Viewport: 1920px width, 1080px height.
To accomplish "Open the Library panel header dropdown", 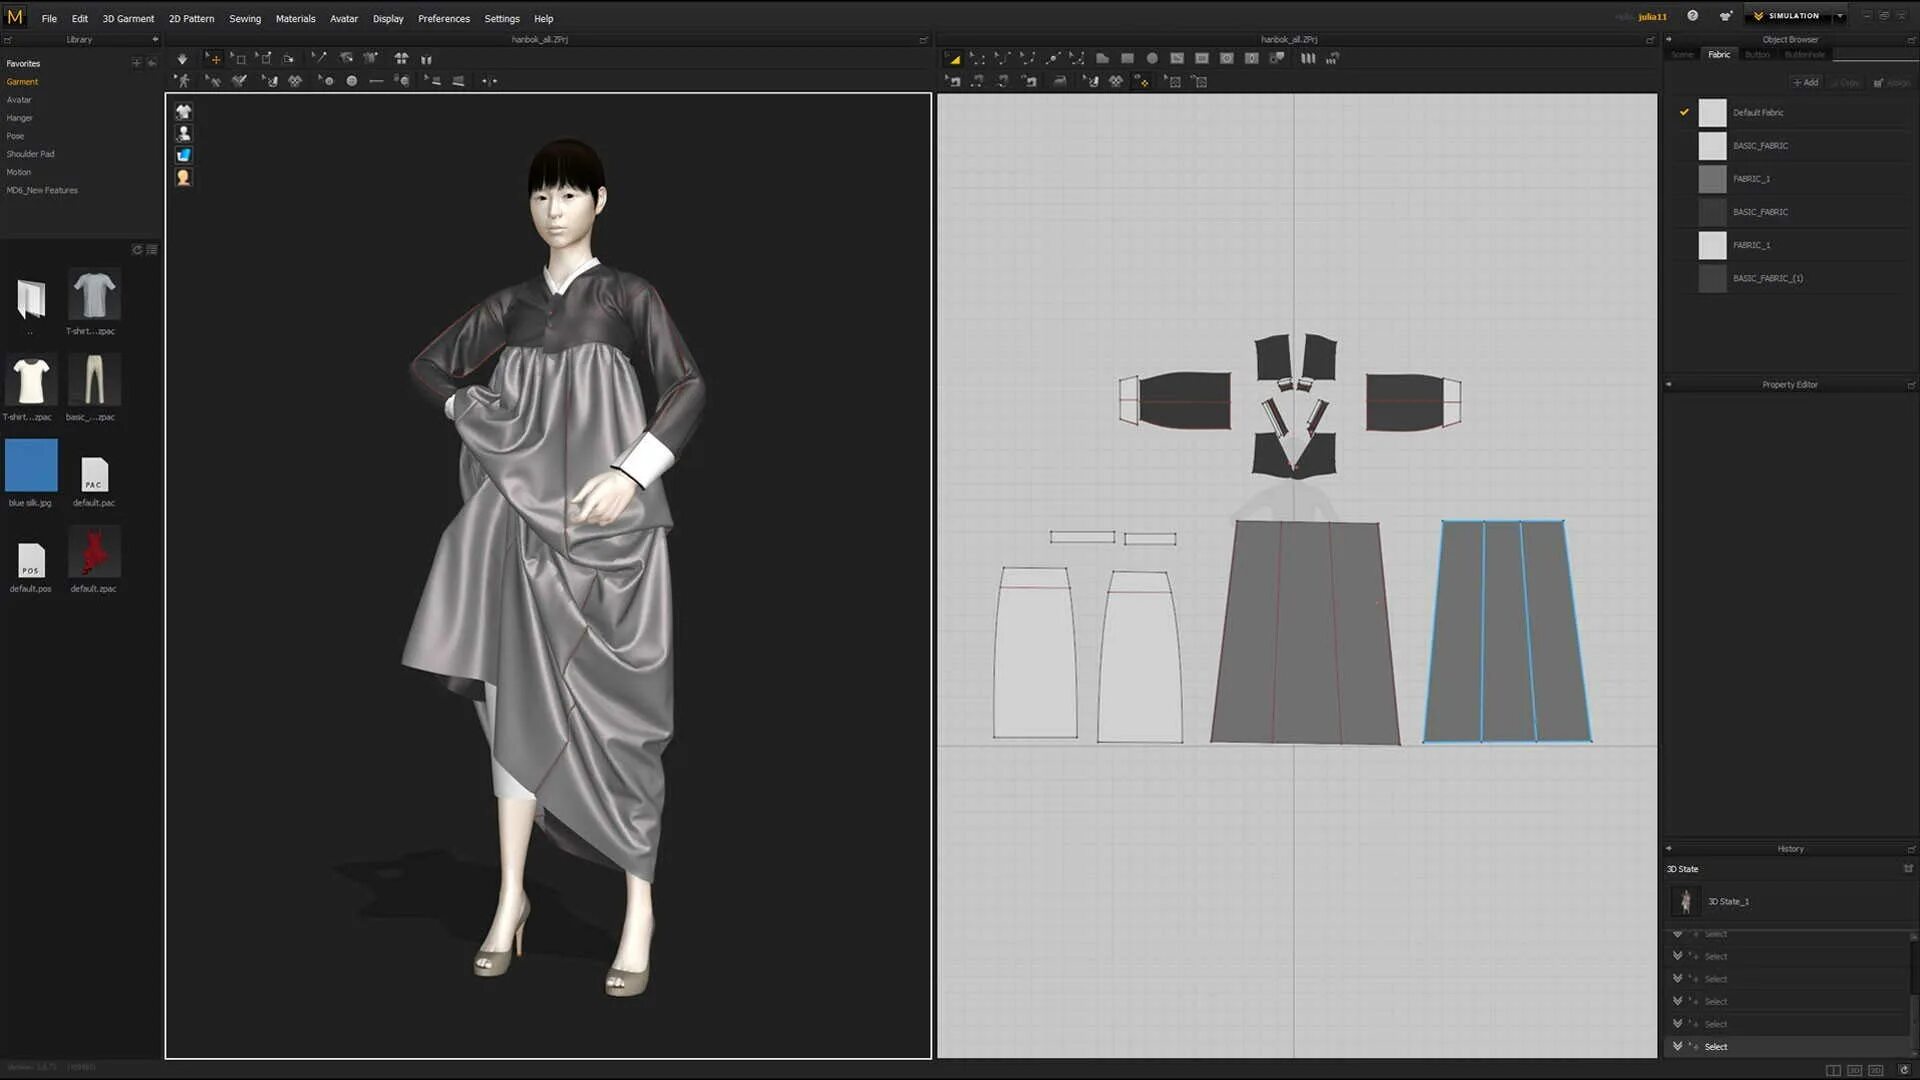I will tap(155, 39).
